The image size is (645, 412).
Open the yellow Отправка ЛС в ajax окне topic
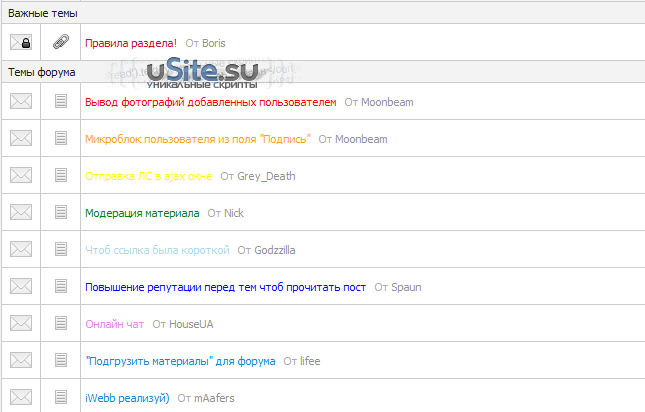(x=148, y=176)
